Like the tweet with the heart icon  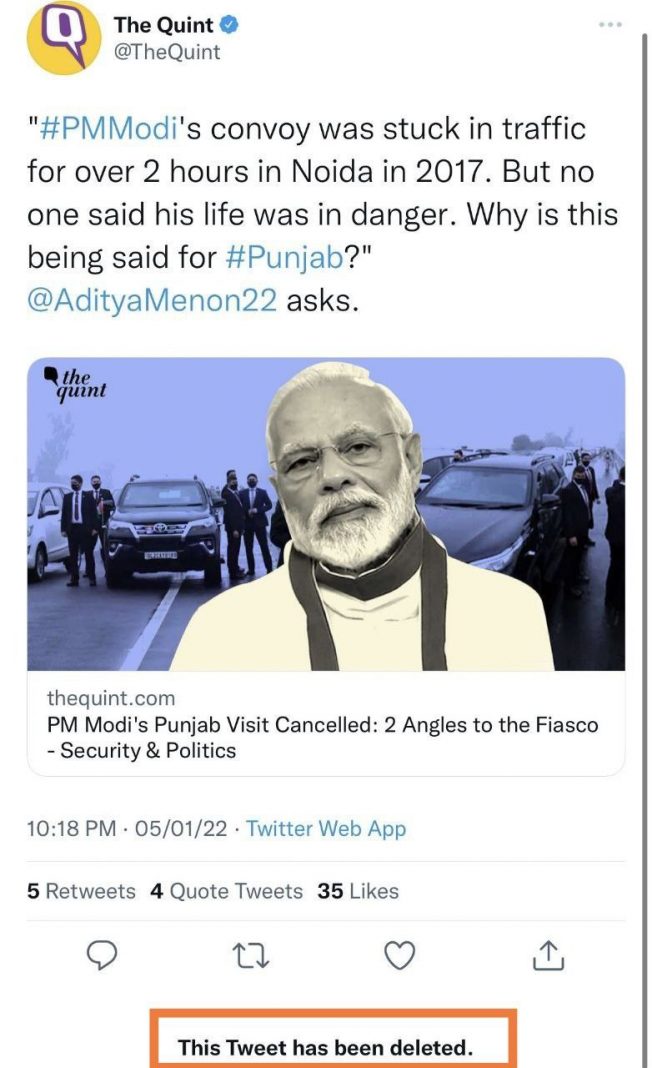[x=400, y=956]
